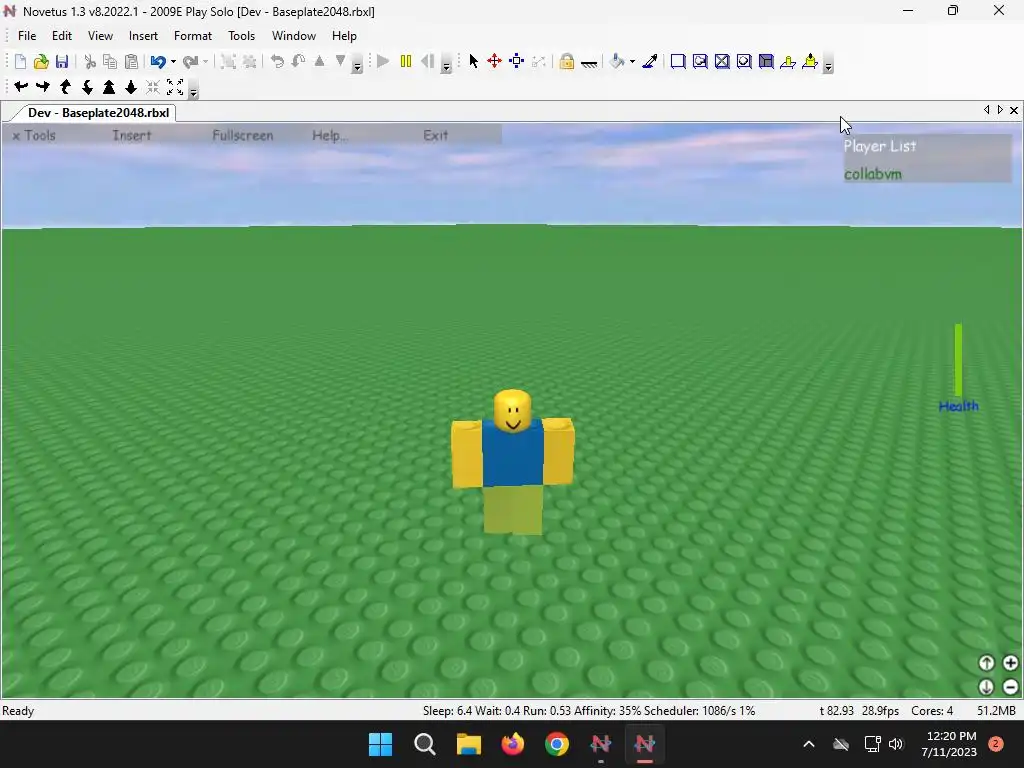Click the camera pan right arrow

pos(43,86)
